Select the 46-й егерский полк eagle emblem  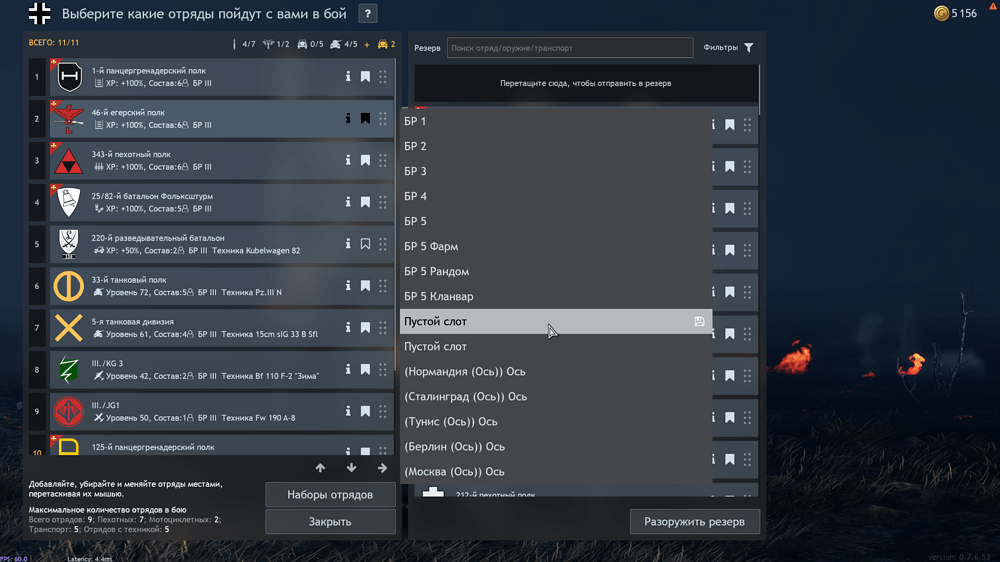pyautogui.click(x=69, y=119)
